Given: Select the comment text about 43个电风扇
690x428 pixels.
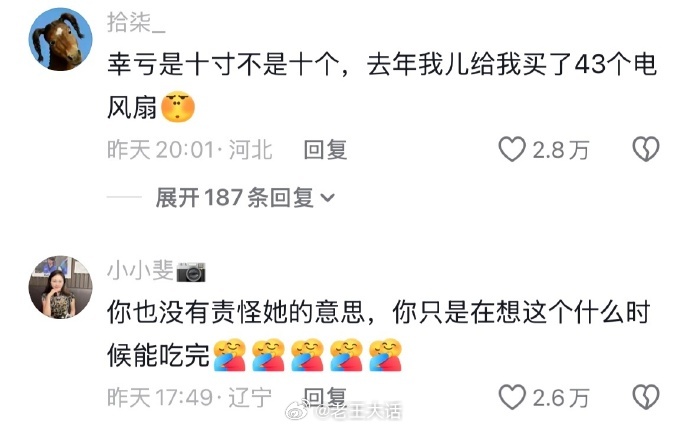Looking at the screenshot, I should (x=382, y=85).
